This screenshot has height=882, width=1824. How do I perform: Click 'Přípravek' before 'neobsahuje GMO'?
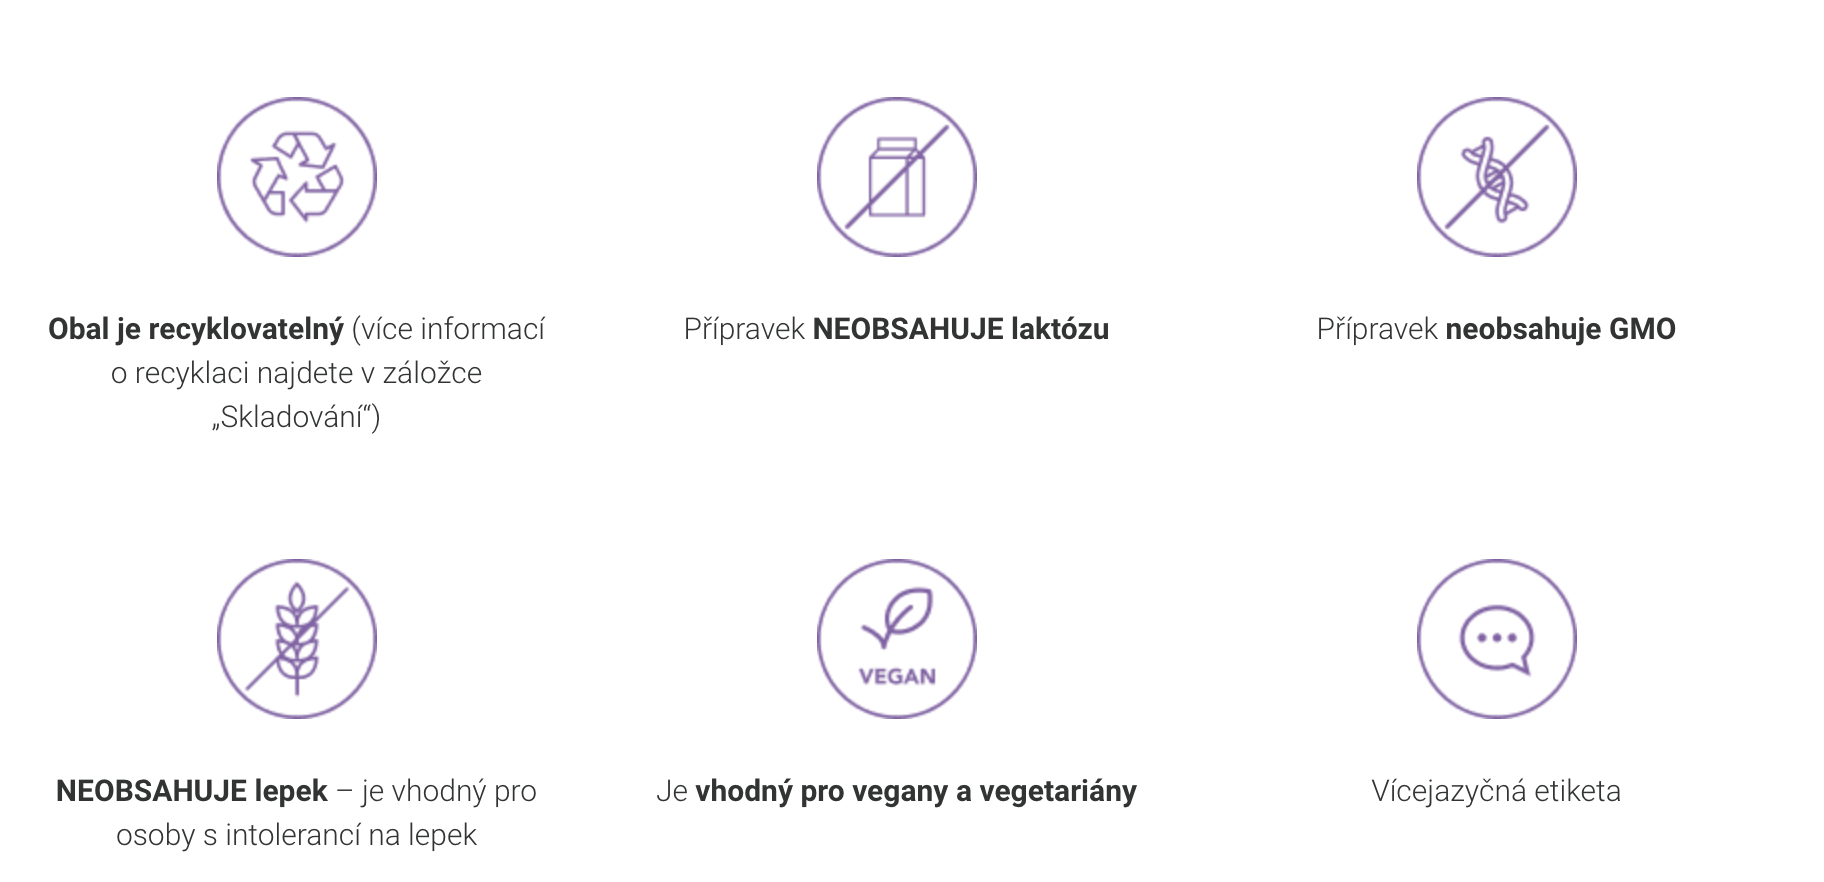pyautogui.click(x=1377, y=329)
